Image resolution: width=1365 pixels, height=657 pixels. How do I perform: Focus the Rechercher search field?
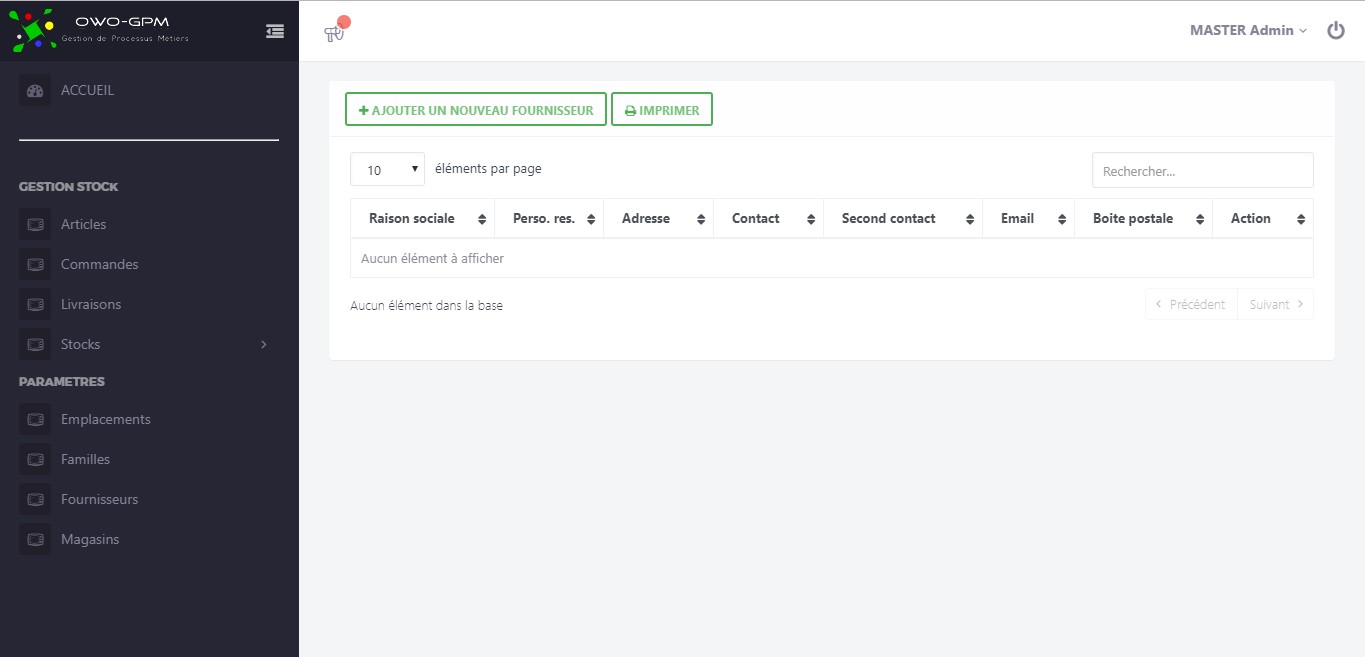(x=1202, y=171)
